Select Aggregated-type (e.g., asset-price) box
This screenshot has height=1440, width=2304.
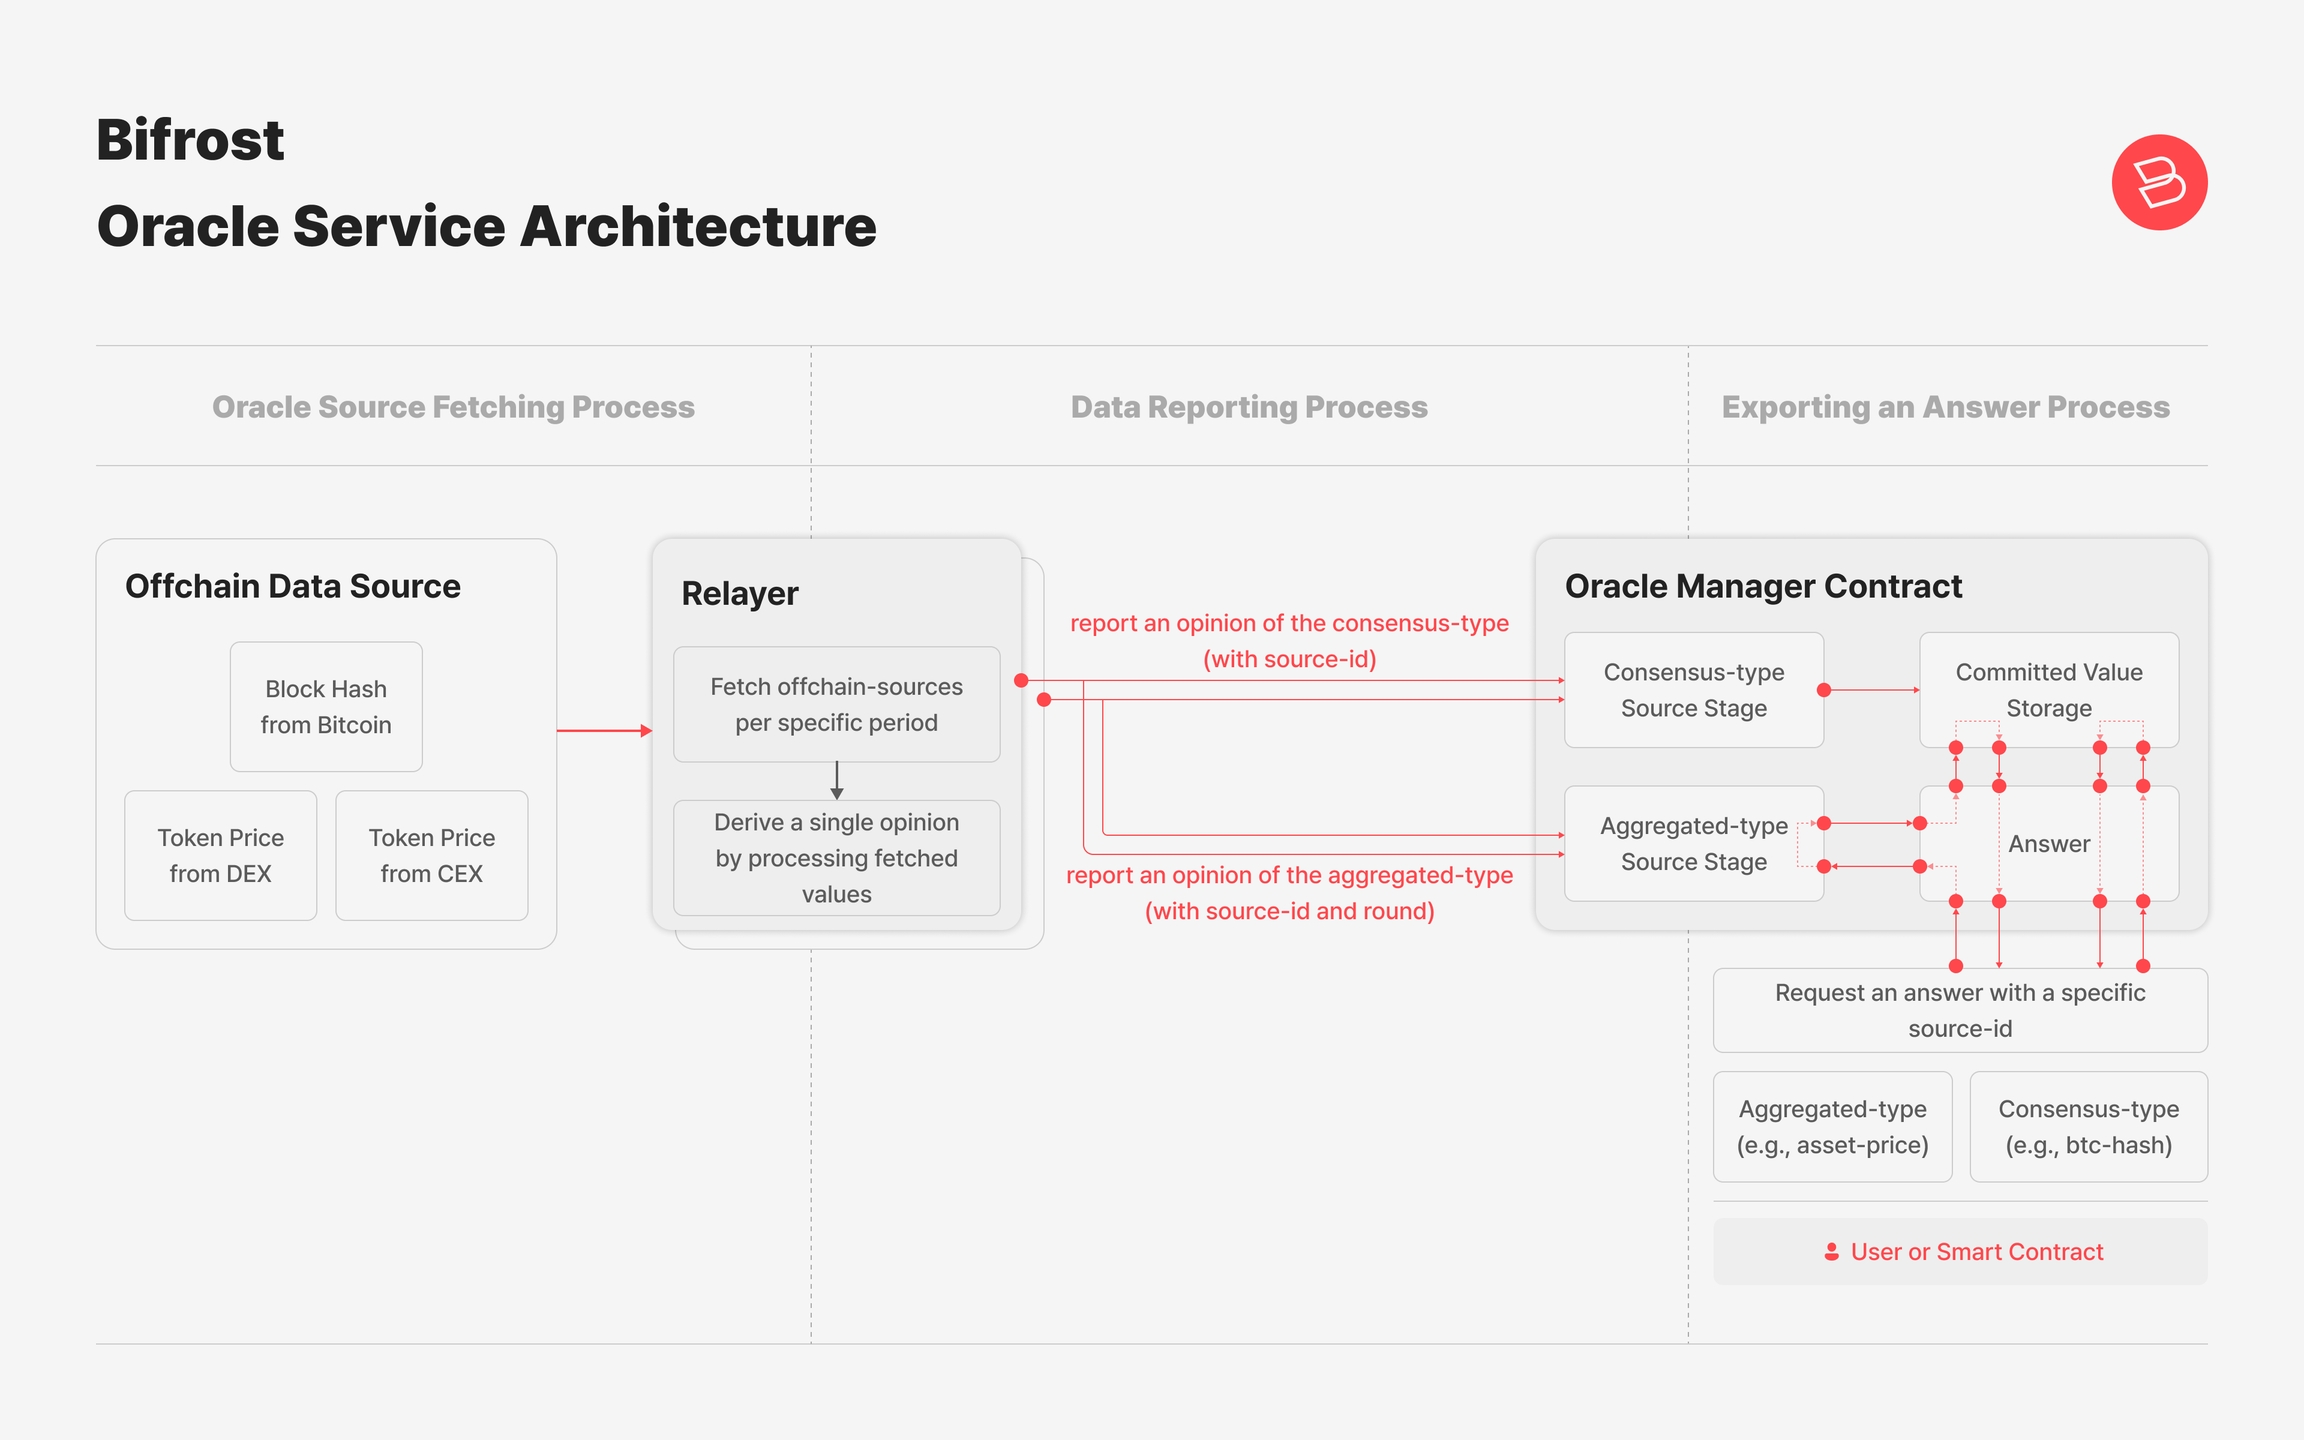1832,1127
